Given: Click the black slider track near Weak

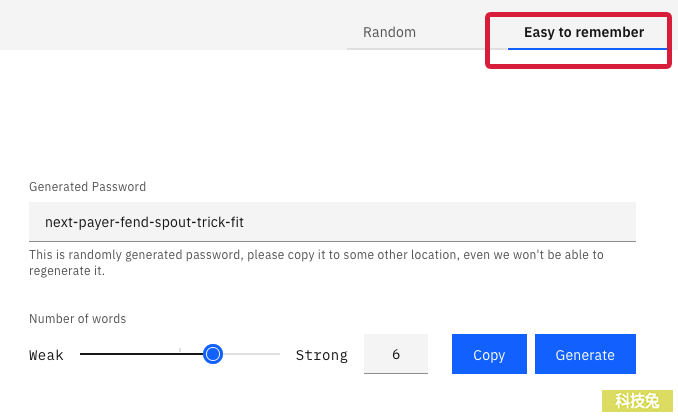Looking at the screenshot, I should click(141, 354).
